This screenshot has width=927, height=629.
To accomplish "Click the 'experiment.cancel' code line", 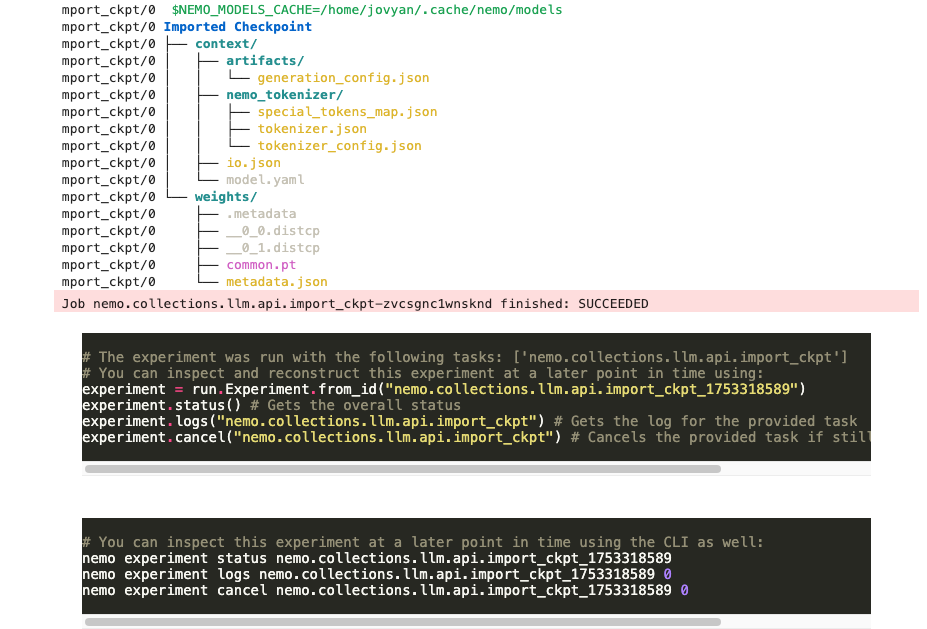I will tap(477, 437).
